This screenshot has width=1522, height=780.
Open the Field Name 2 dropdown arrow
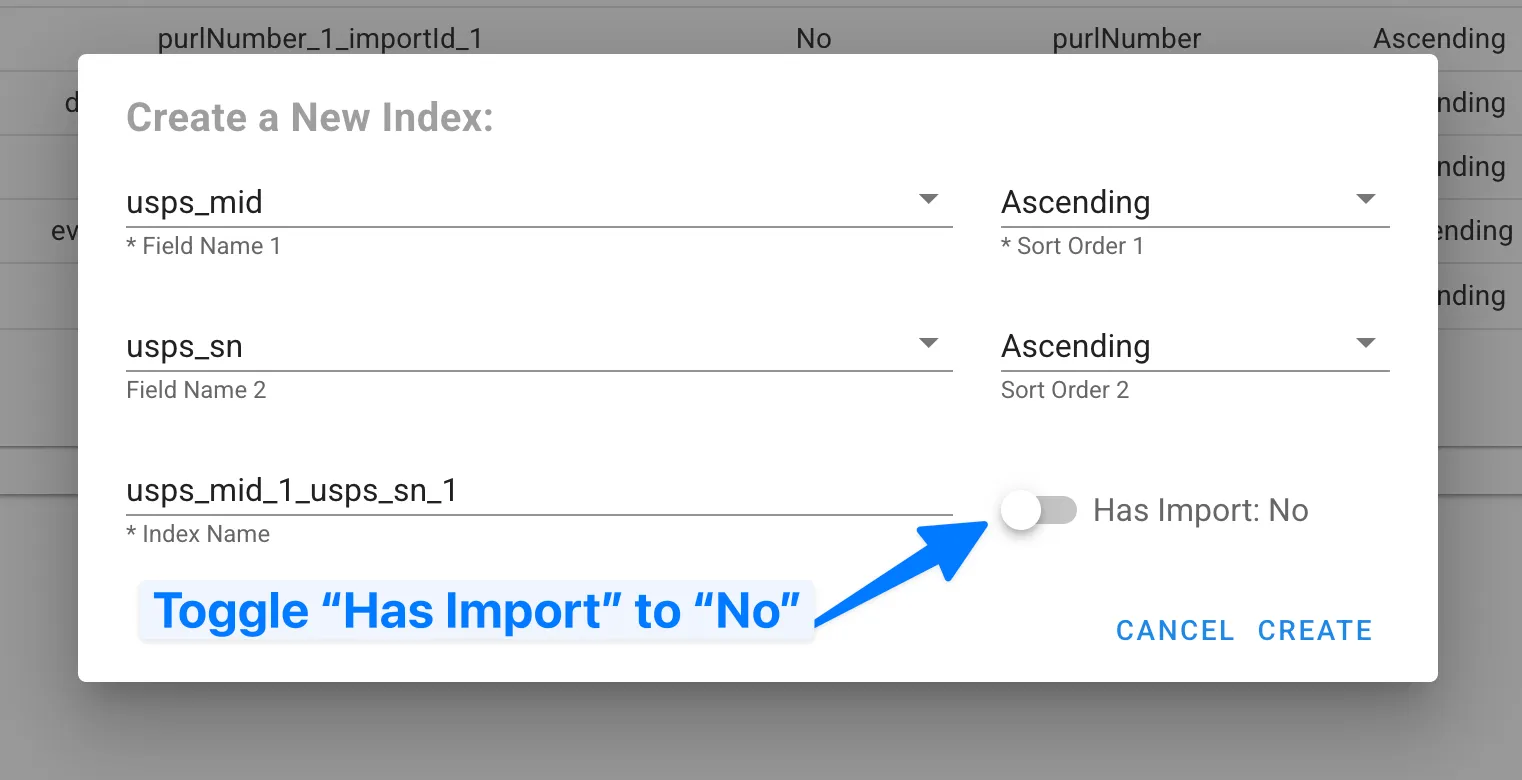(x=929, y=343)
